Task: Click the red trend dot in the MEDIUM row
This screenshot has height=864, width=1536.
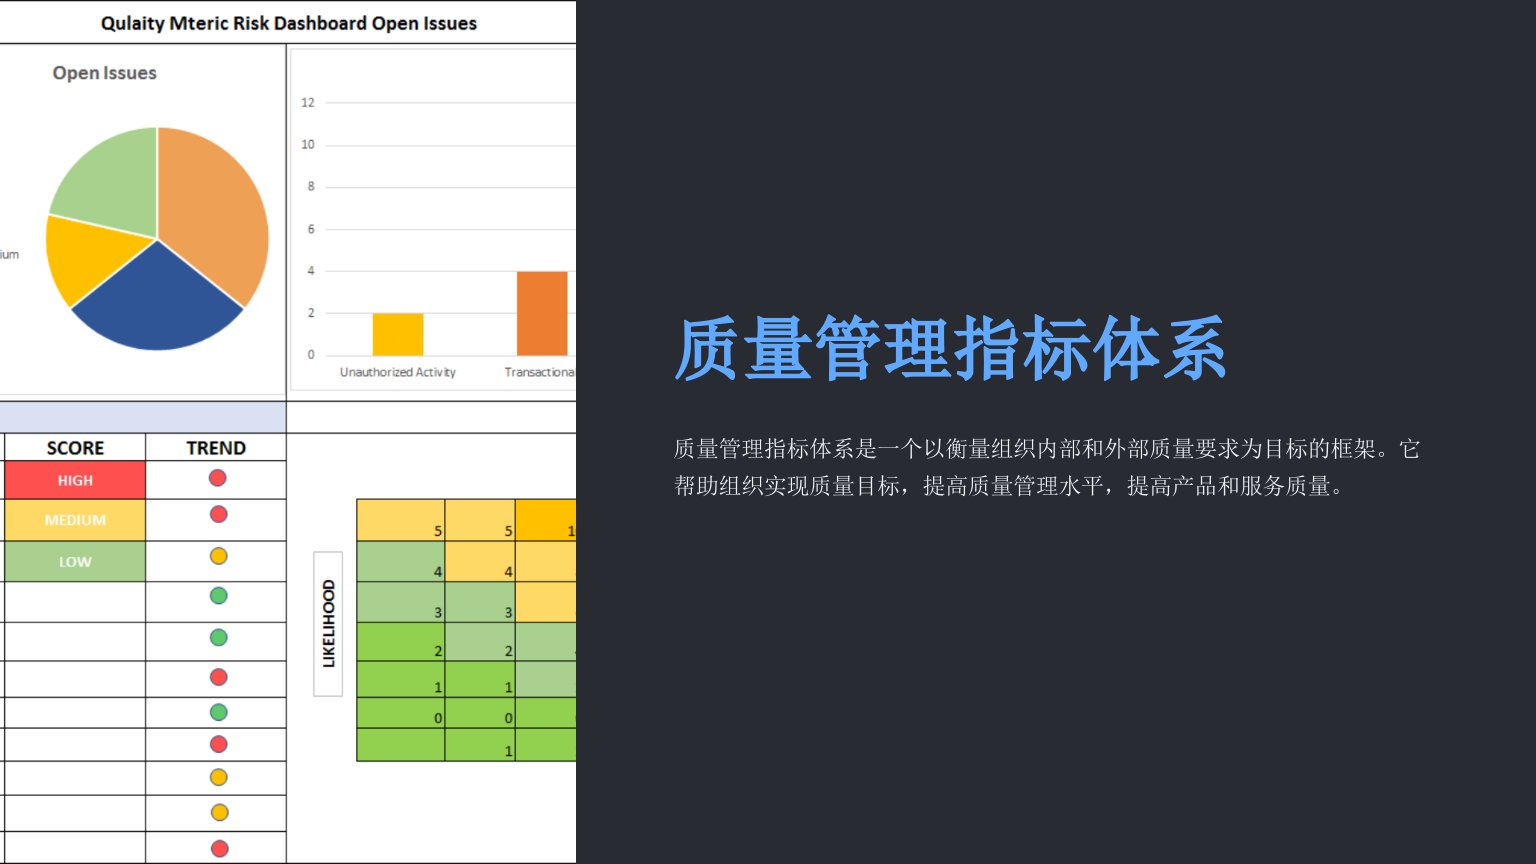Action: [x=218, y=514]
